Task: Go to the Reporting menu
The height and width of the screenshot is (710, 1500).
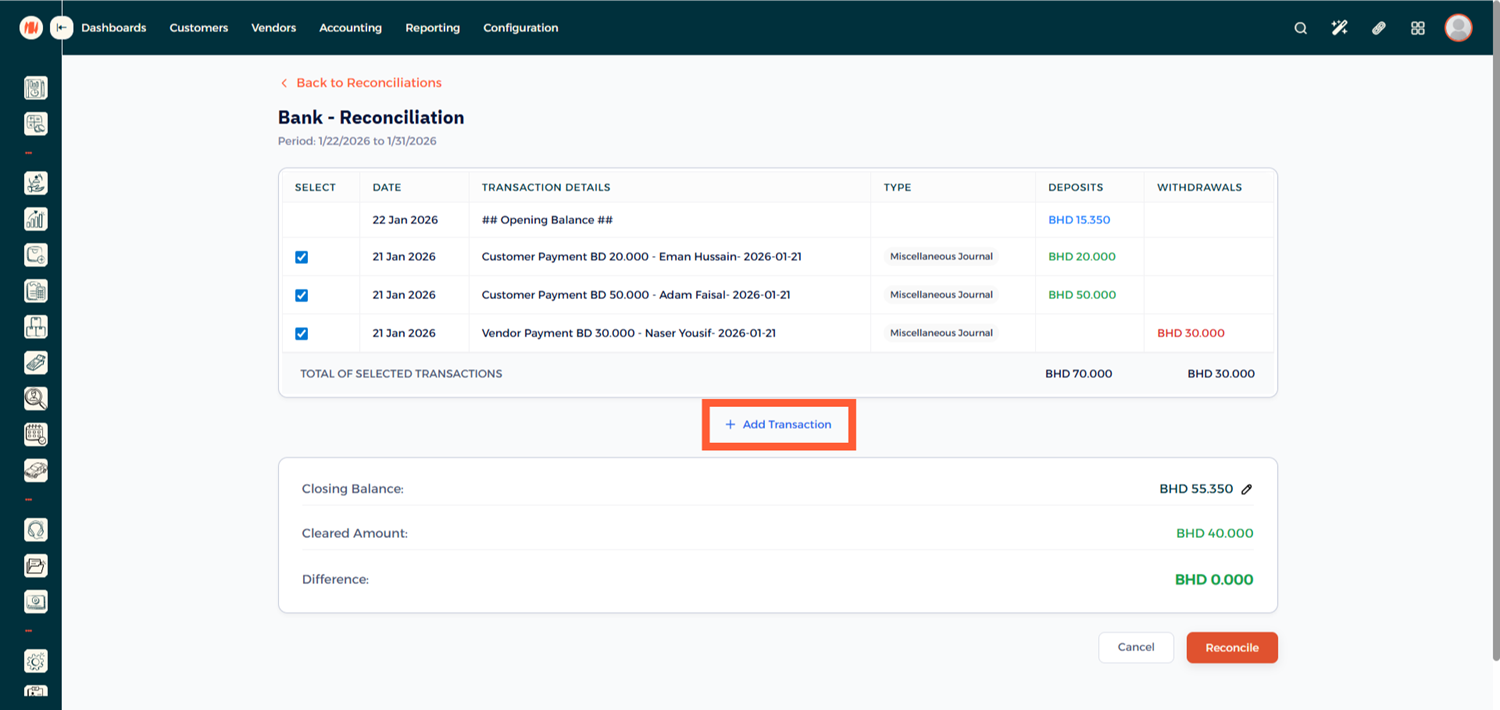Action: 432,28
